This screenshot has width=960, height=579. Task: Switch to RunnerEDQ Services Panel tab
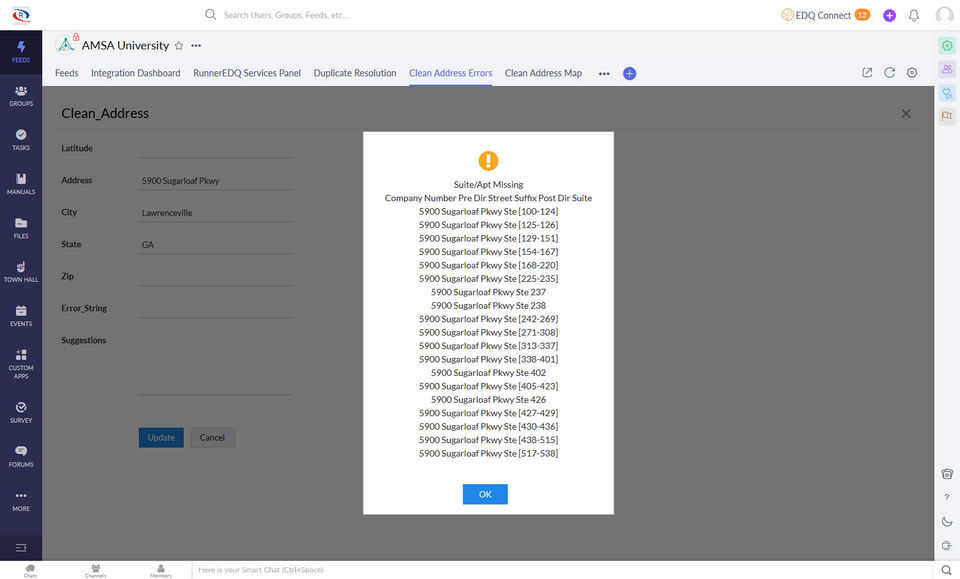point(247,73)
